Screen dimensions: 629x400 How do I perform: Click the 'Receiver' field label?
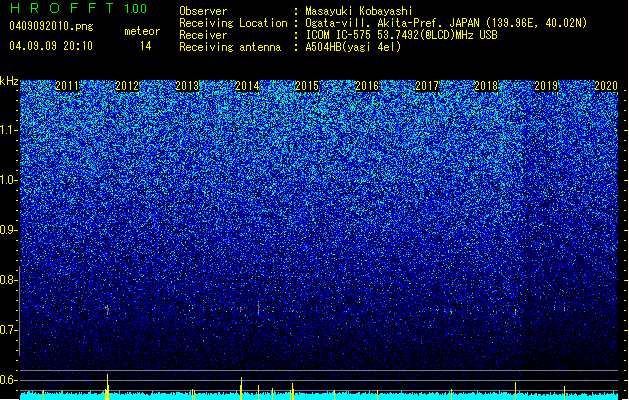click(x=203, y=35)
